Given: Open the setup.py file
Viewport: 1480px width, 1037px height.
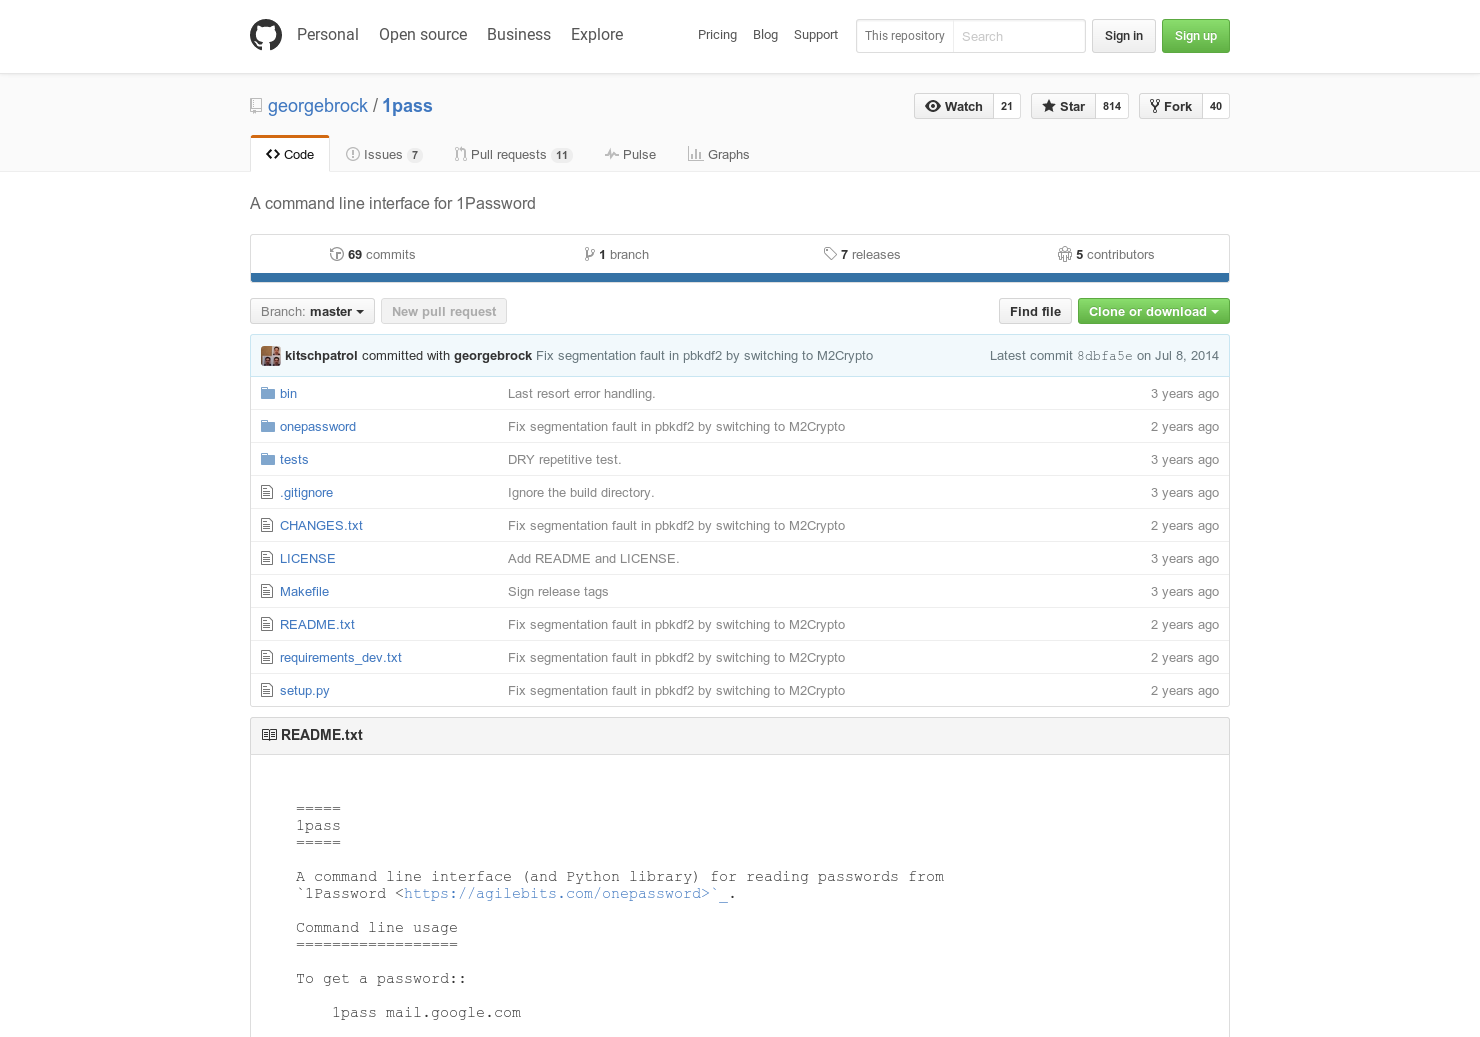Looking at the screenshot, I should tap(305, 690).
